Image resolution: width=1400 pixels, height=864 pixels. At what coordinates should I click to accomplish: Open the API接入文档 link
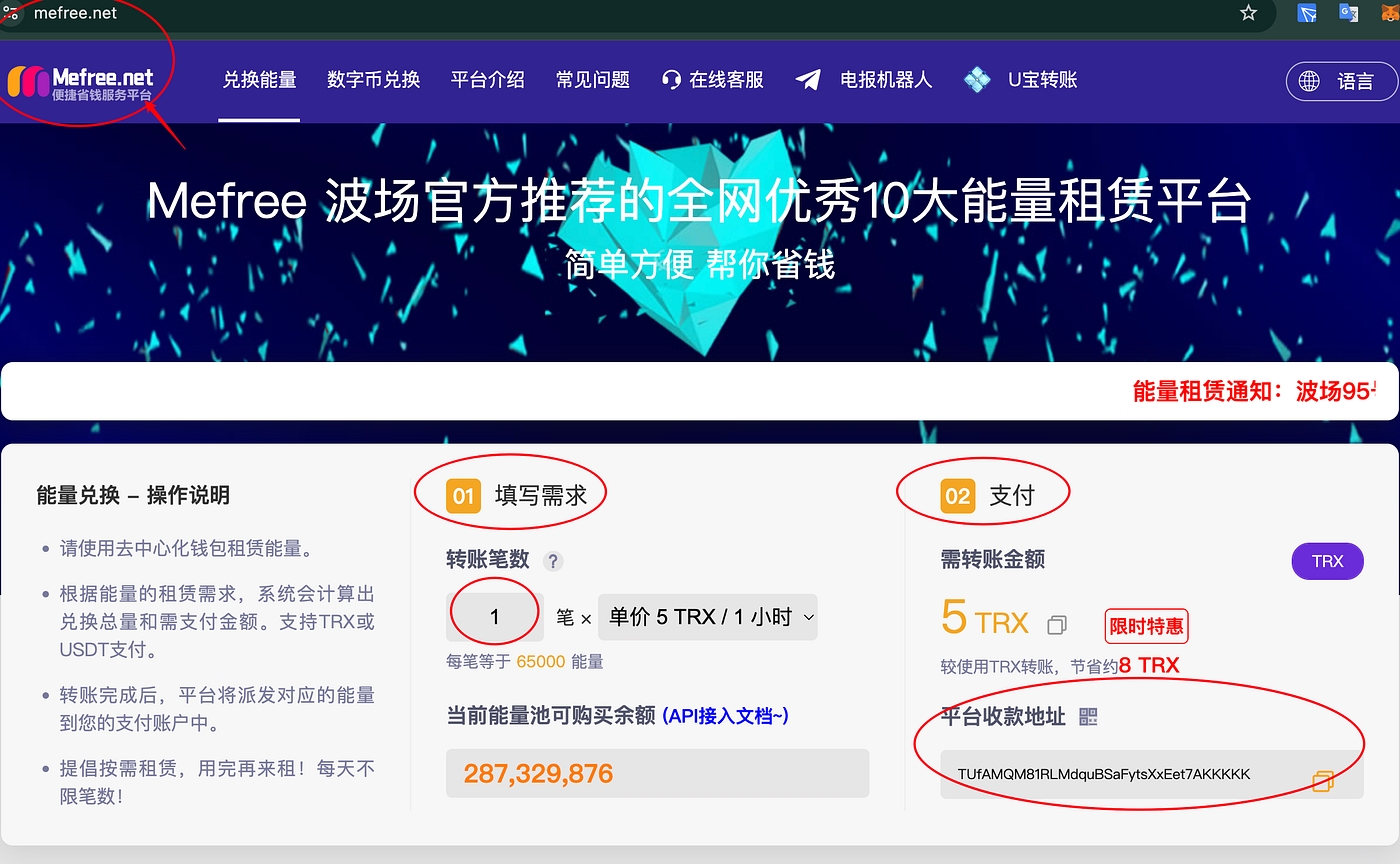tap(726, 715)
